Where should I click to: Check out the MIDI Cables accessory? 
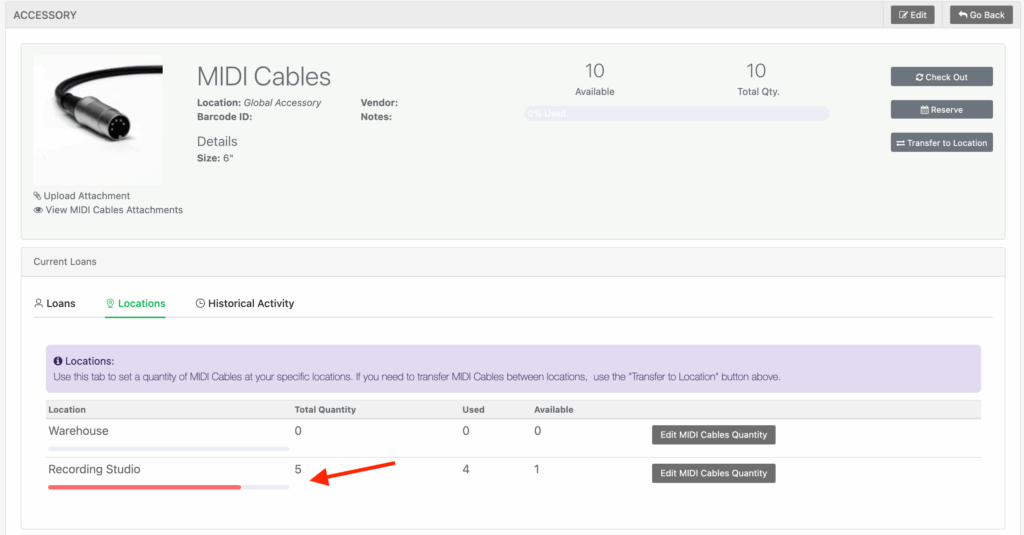coord(941,77)
